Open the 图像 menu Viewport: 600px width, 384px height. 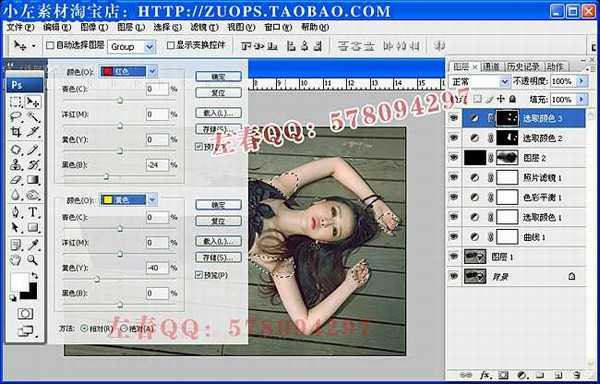click(x=94, y=28)
